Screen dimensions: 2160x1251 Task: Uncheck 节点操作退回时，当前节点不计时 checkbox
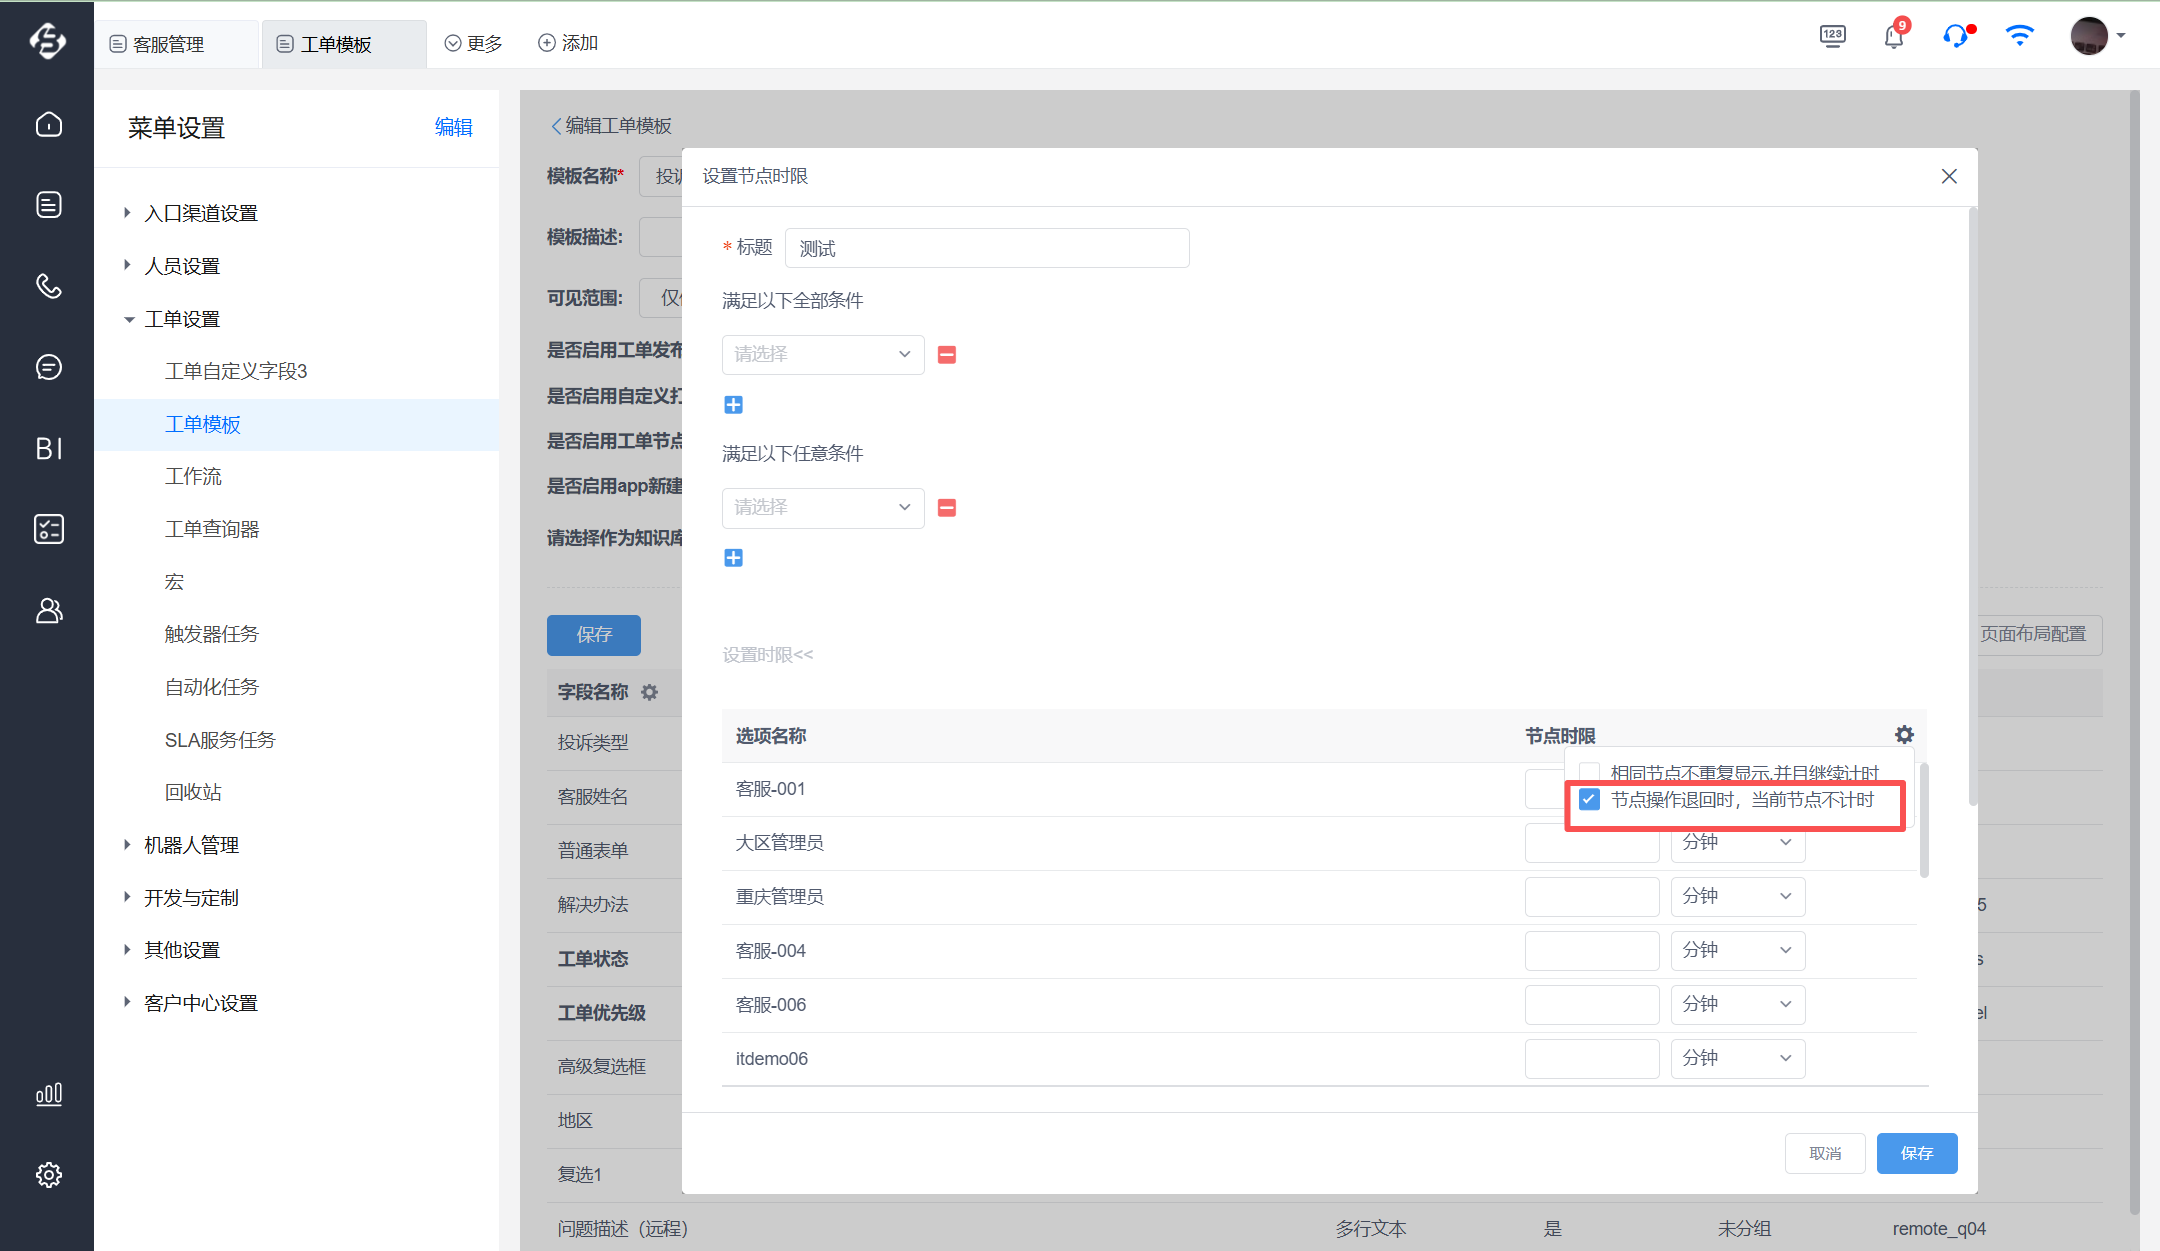click(1589, 800)
